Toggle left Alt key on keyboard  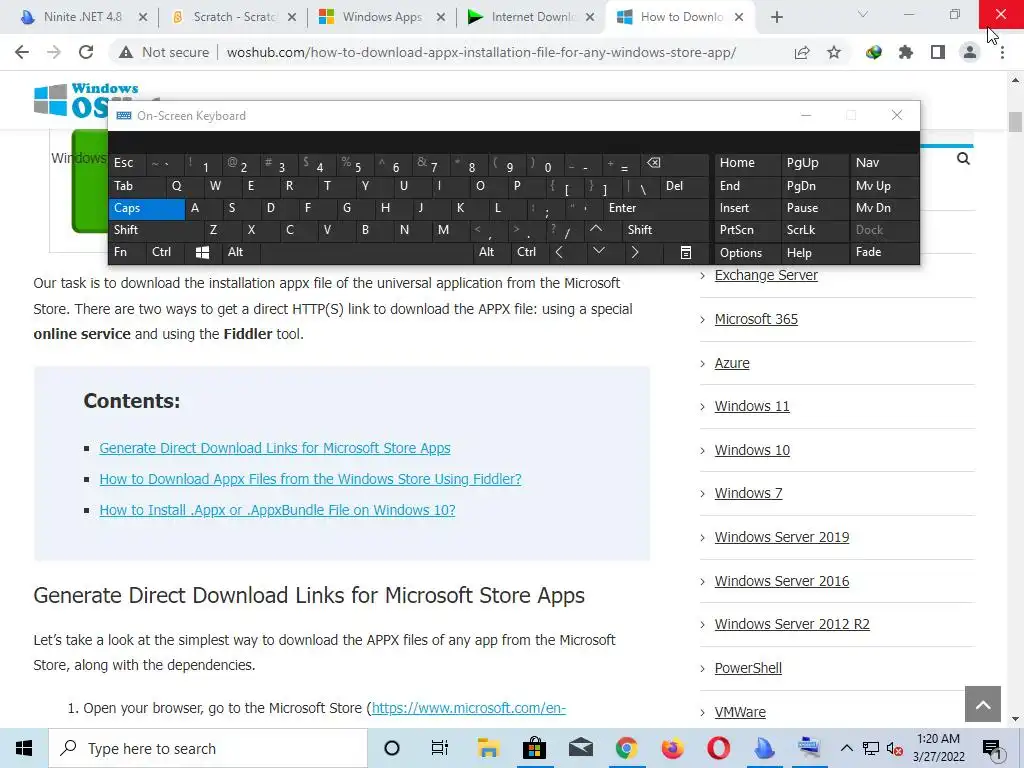(x=240, y=252)
